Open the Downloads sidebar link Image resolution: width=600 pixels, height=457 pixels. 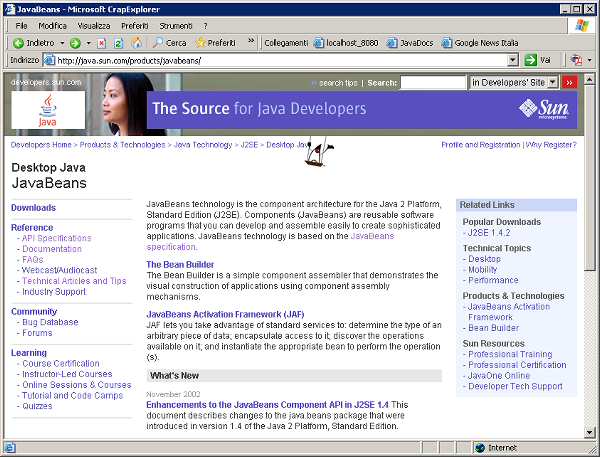tap(33, 207)
